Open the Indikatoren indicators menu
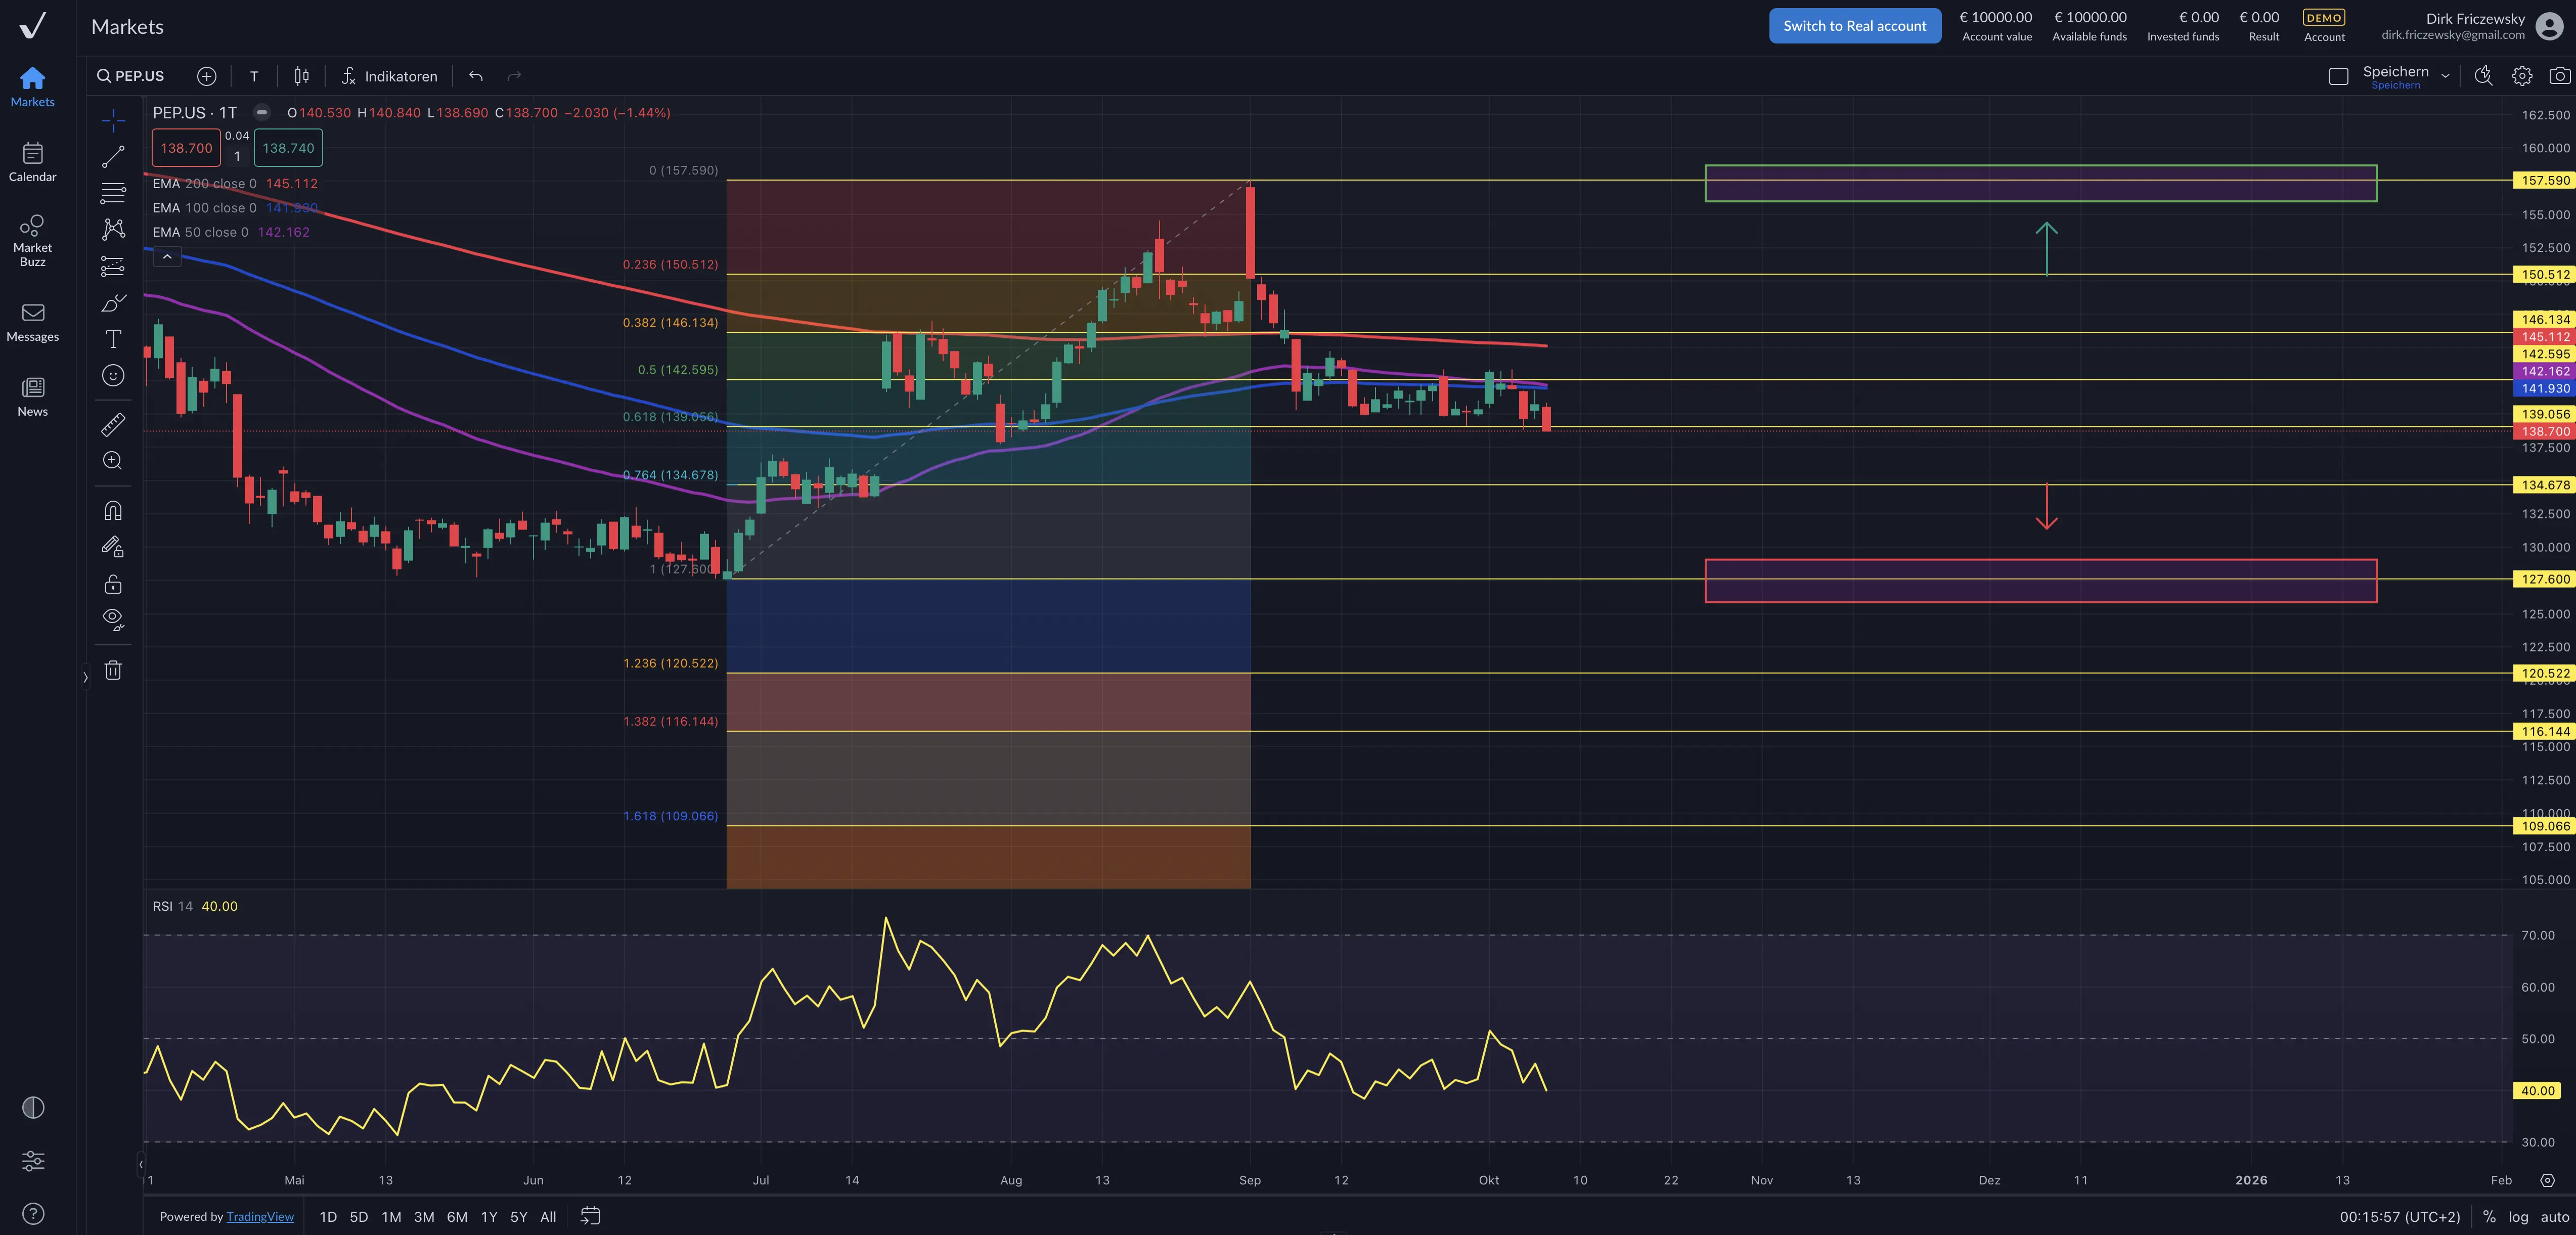Viewport: 2576px width, 1235px height. 389,76
